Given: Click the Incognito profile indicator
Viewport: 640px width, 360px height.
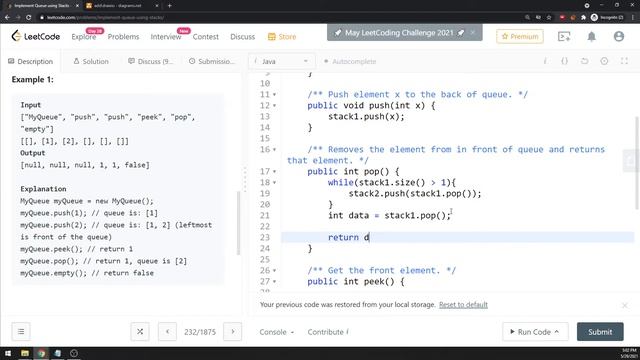Looking at the screenshot, I should [607, 18].
